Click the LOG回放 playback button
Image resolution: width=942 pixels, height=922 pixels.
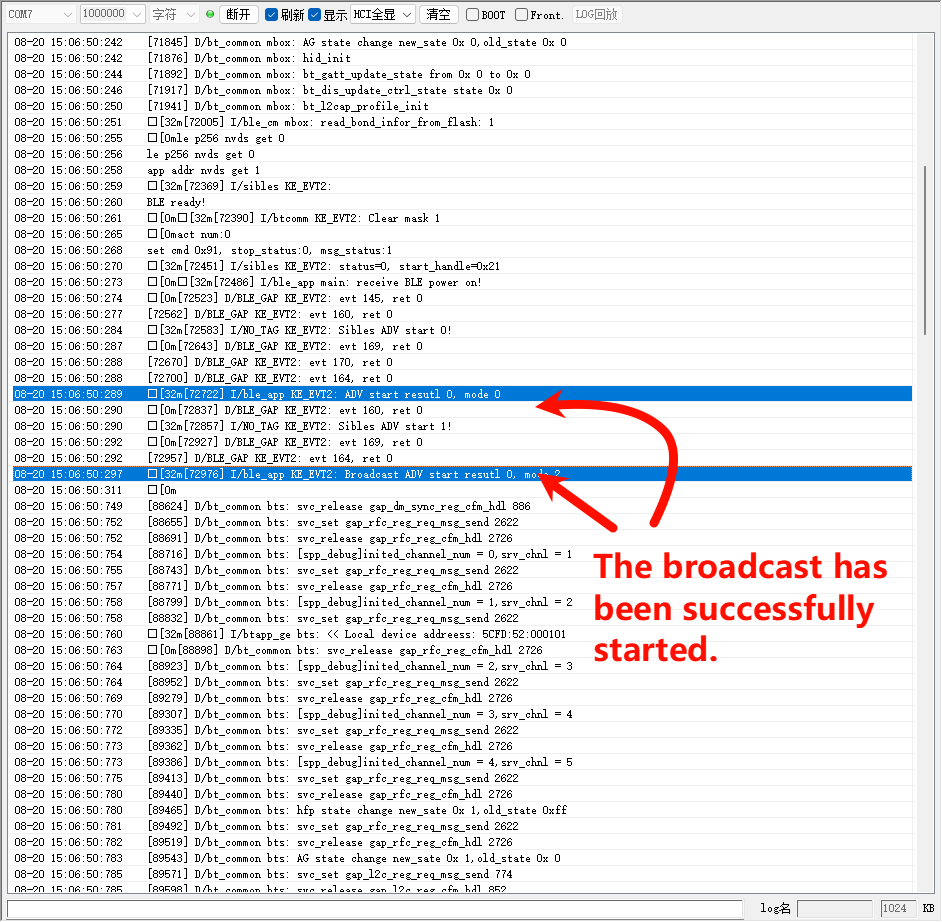[597, 15]
